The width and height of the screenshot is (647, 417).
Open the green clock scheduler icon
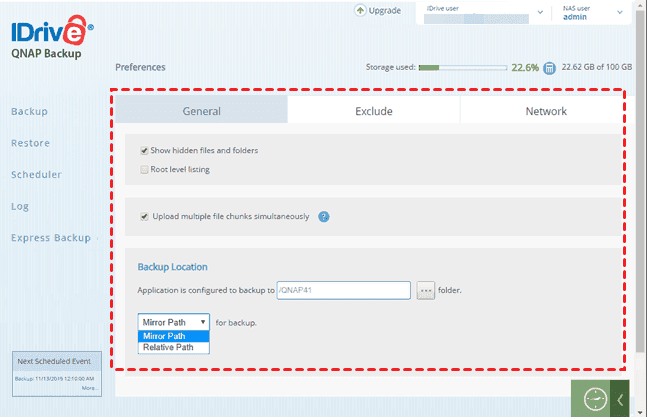pos(595,399)
